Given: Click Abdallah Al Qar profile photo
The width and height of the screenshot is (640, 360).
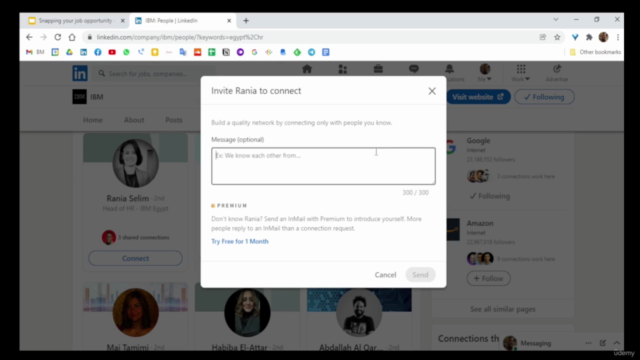Looking at the screenshot, I should click(x=359, y=312).
